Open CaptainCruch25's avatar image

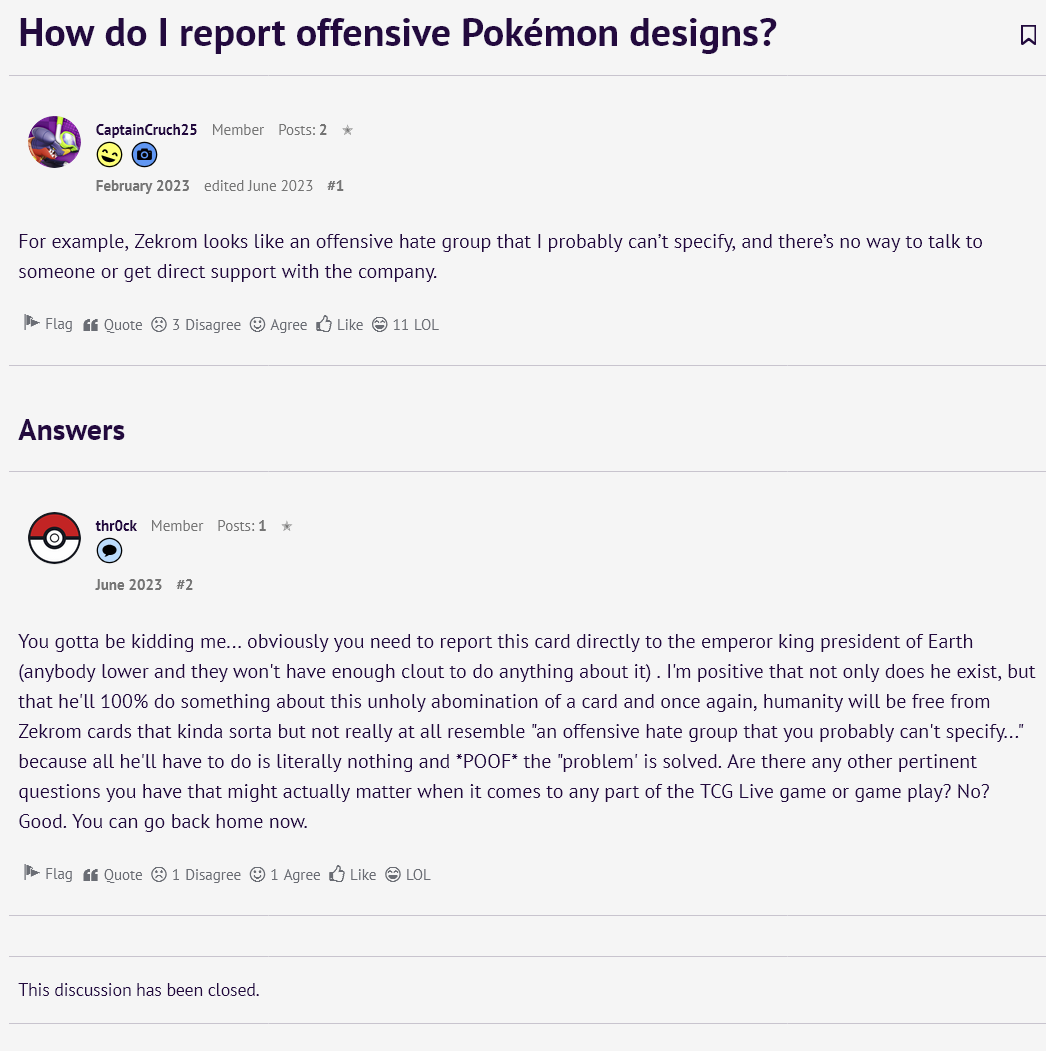(54, 142)
